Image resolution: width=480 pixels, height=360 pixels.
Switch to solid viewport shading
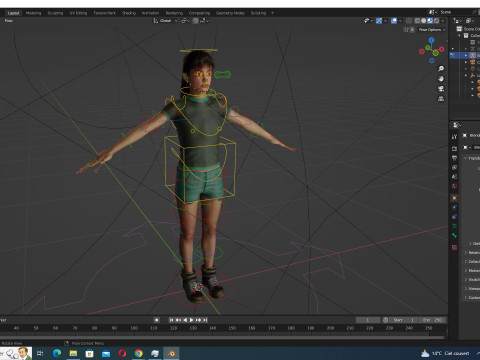click(x=424, y=21)
